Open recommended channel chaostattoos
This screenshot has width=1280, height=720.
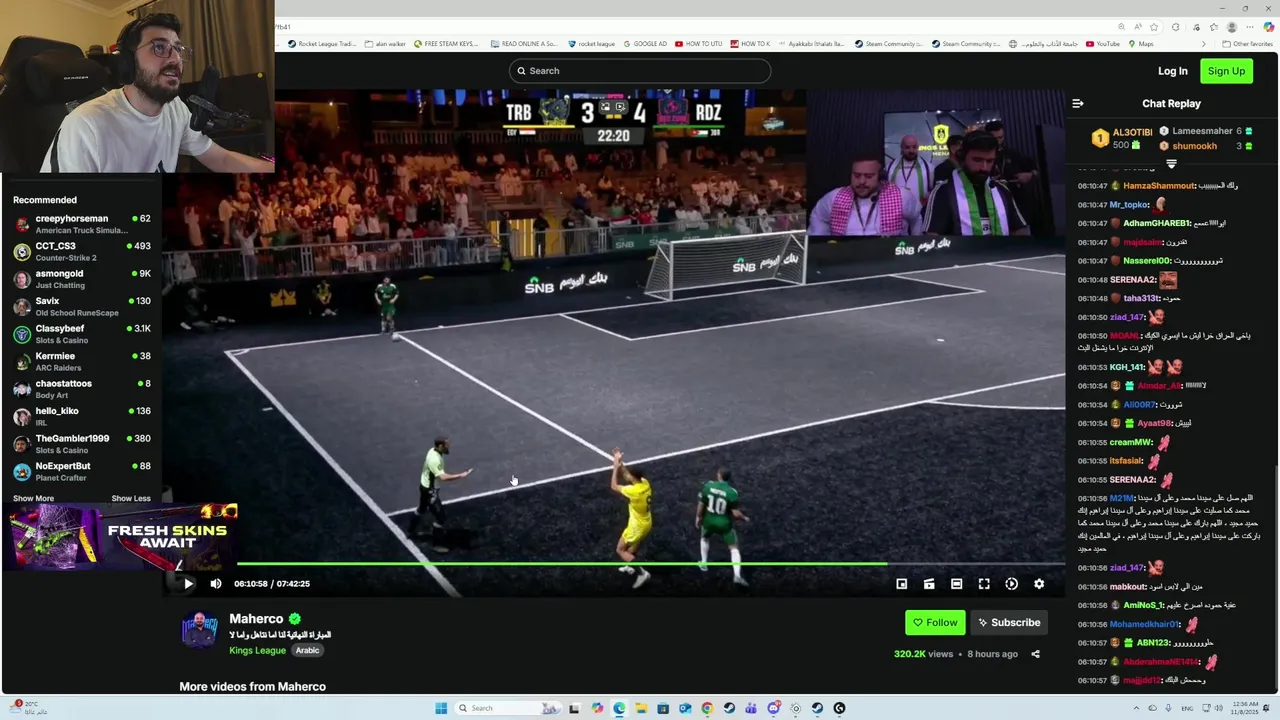[80, 389]
